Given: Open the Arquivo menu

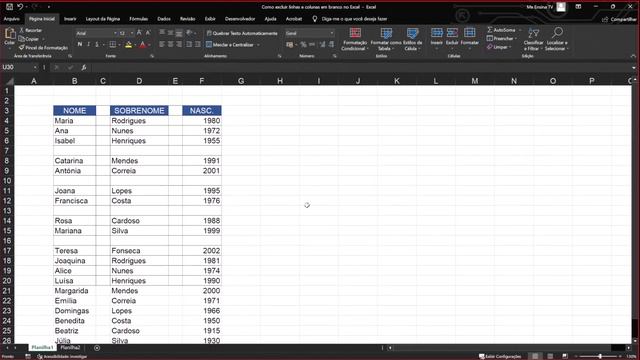Looking at the screenshot, I should click(11, 19).
